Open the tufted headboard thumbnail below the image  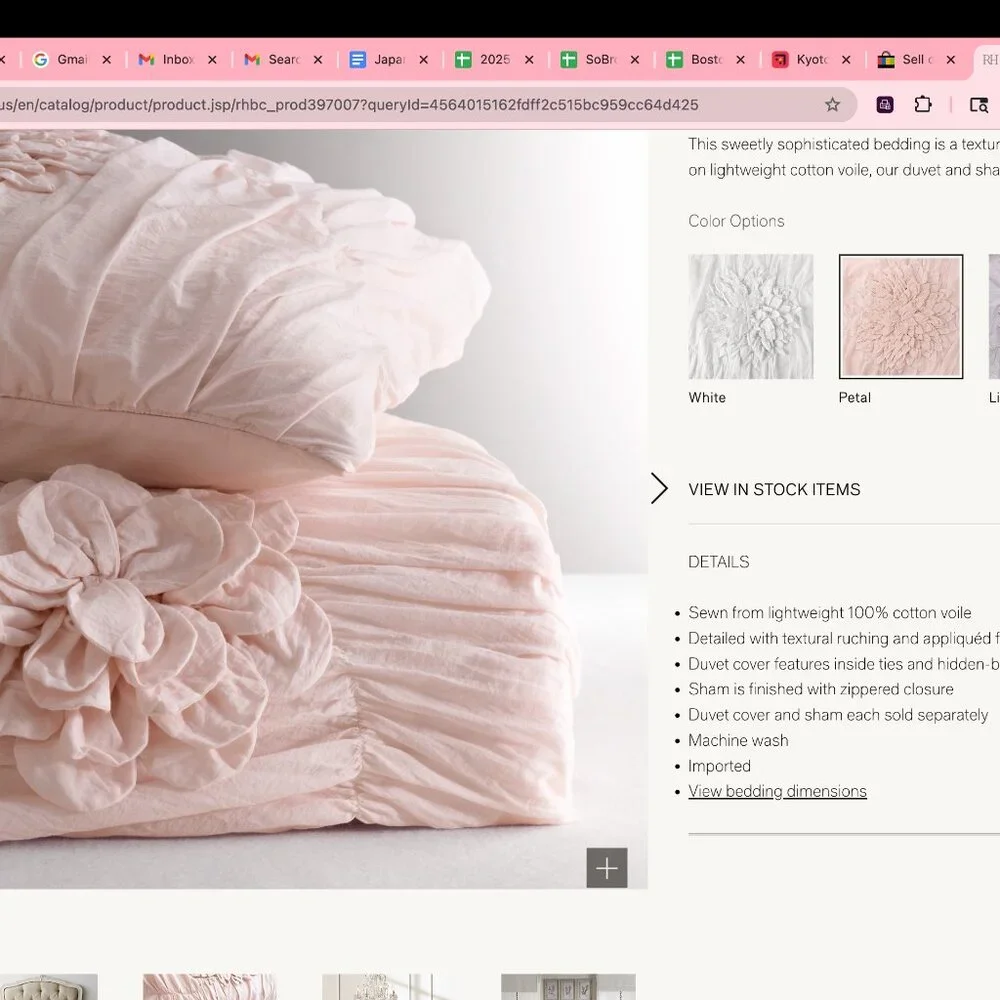pyautogui.click(x=48, y=987)
